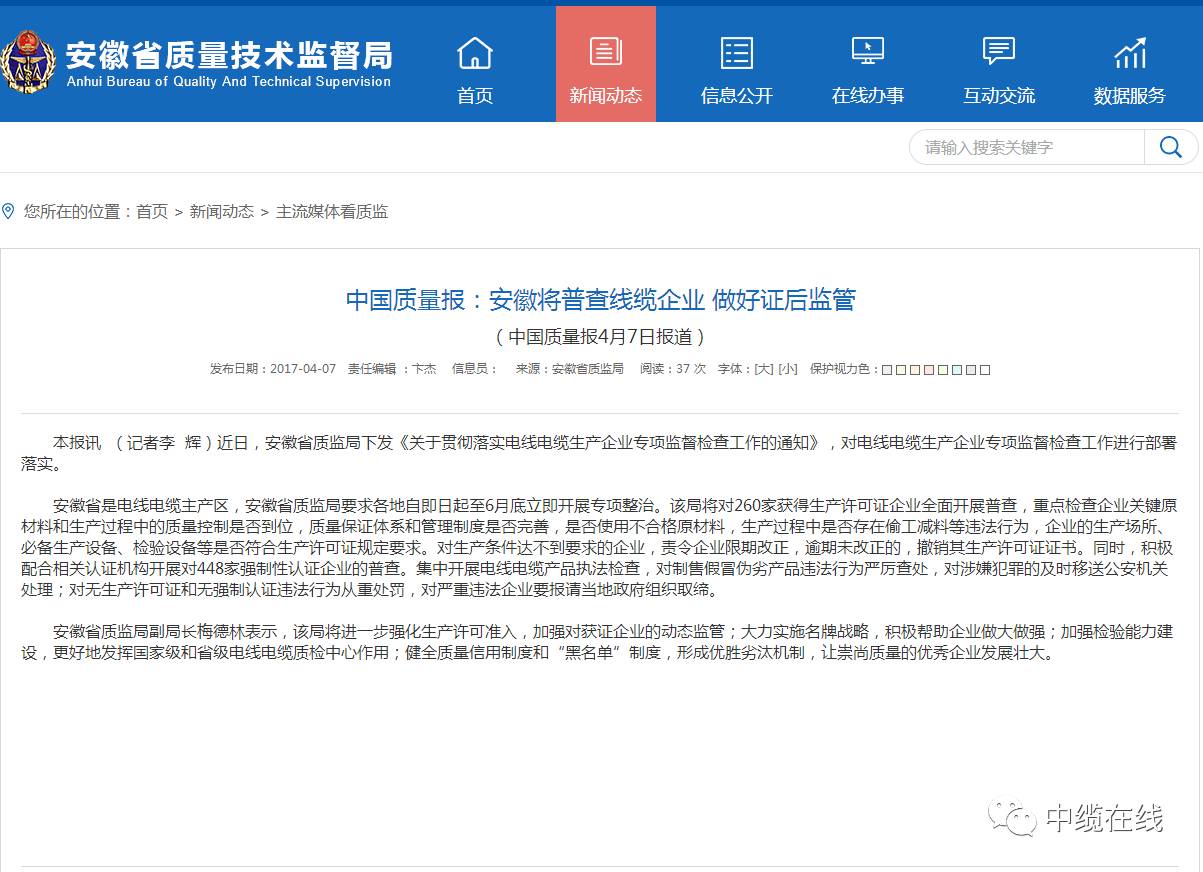Image resolution: width=1203 pixels, height=872 pixels.
Task: Click the 责任编辑：卞杰 text
Action: click(x=392, y=369)
